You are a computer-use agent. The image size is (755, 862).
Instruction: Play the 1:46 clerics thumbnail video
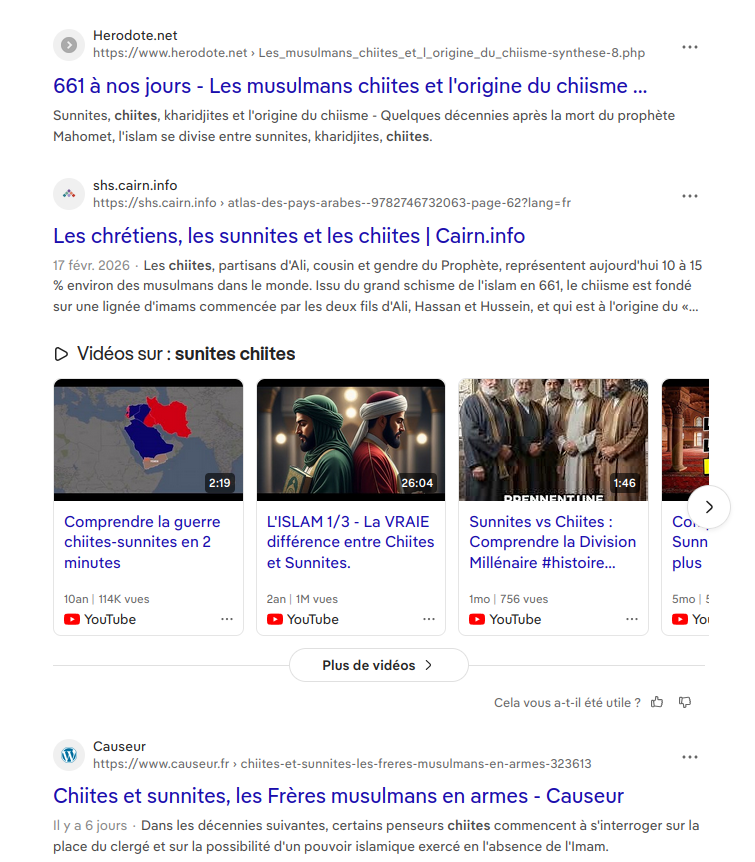pos(553,440)
